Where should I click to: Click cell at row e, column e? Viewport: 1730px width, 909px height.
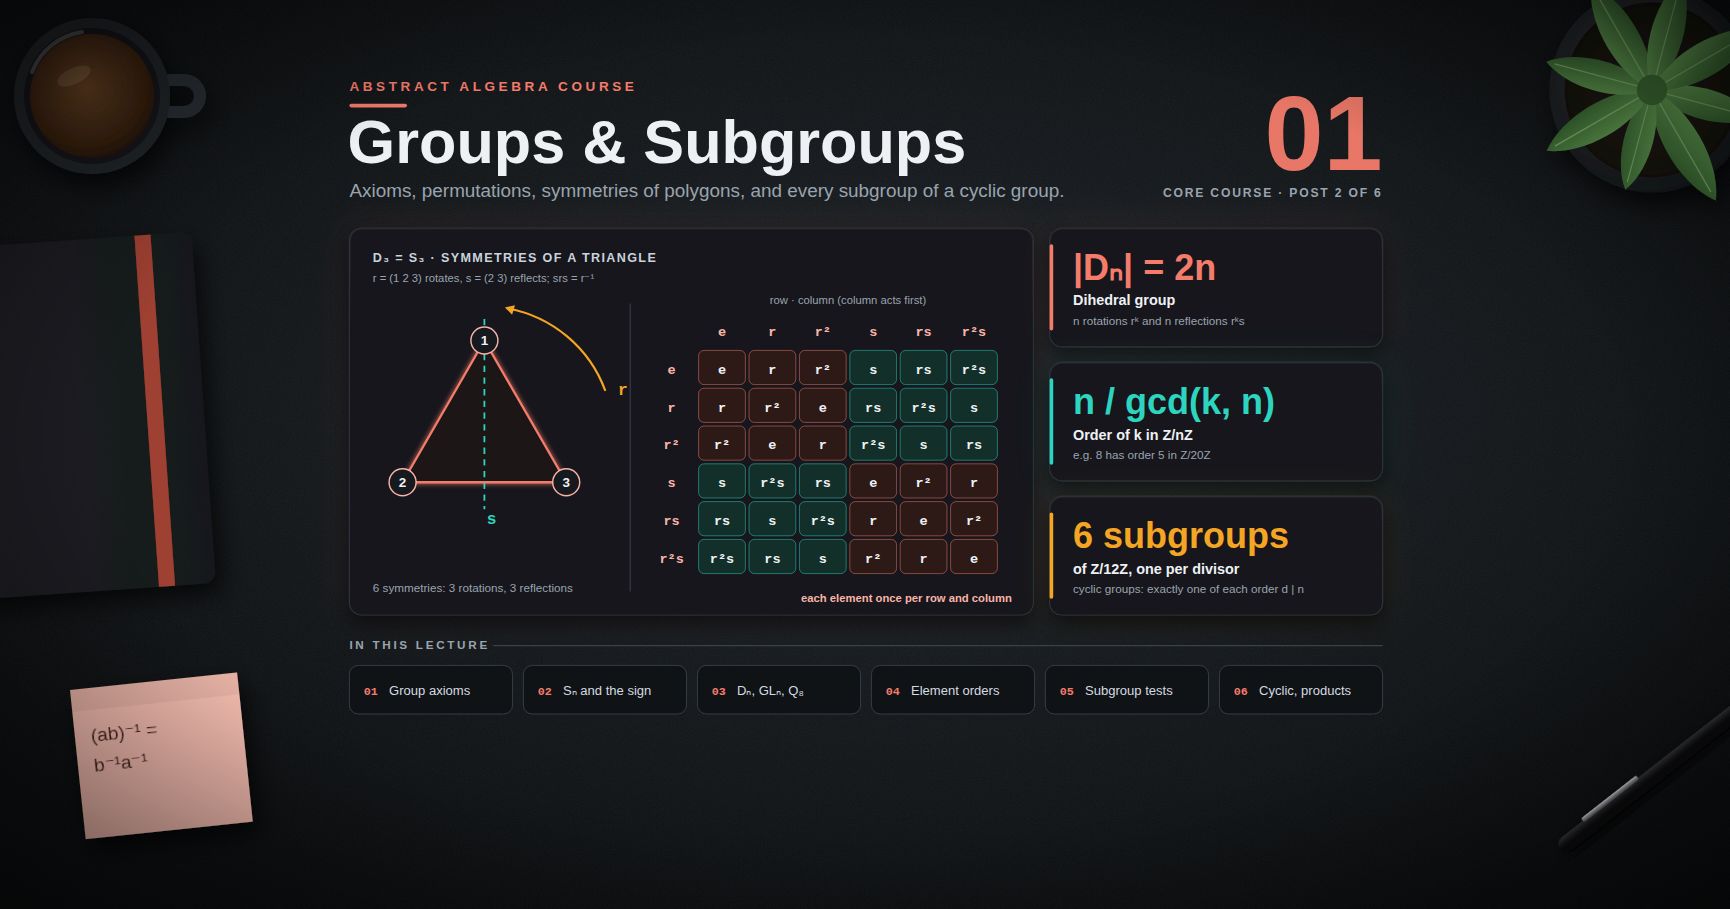[x=722, y=368]
